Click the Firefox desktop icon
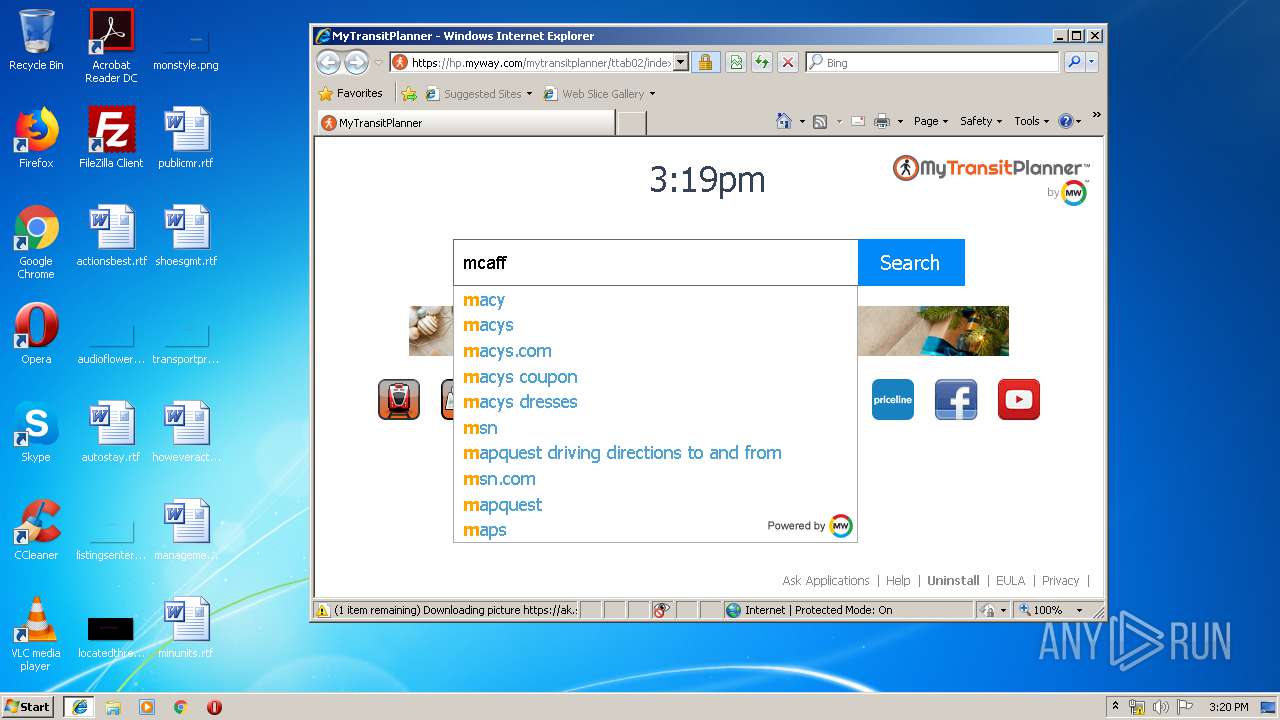Image resolution: width=1280 pixels, height=720 pixels. (x=36, y=138)
